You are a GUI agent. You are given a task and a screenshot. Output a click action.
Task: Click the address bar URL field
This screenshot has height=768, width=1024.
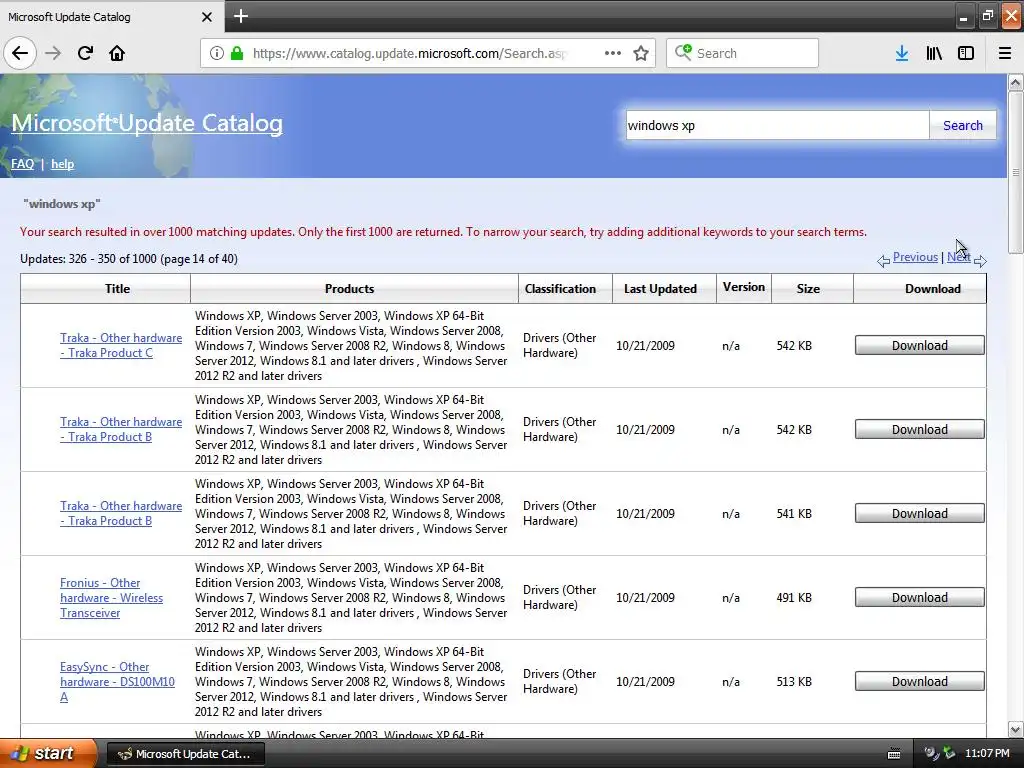(x=410, y=53)
